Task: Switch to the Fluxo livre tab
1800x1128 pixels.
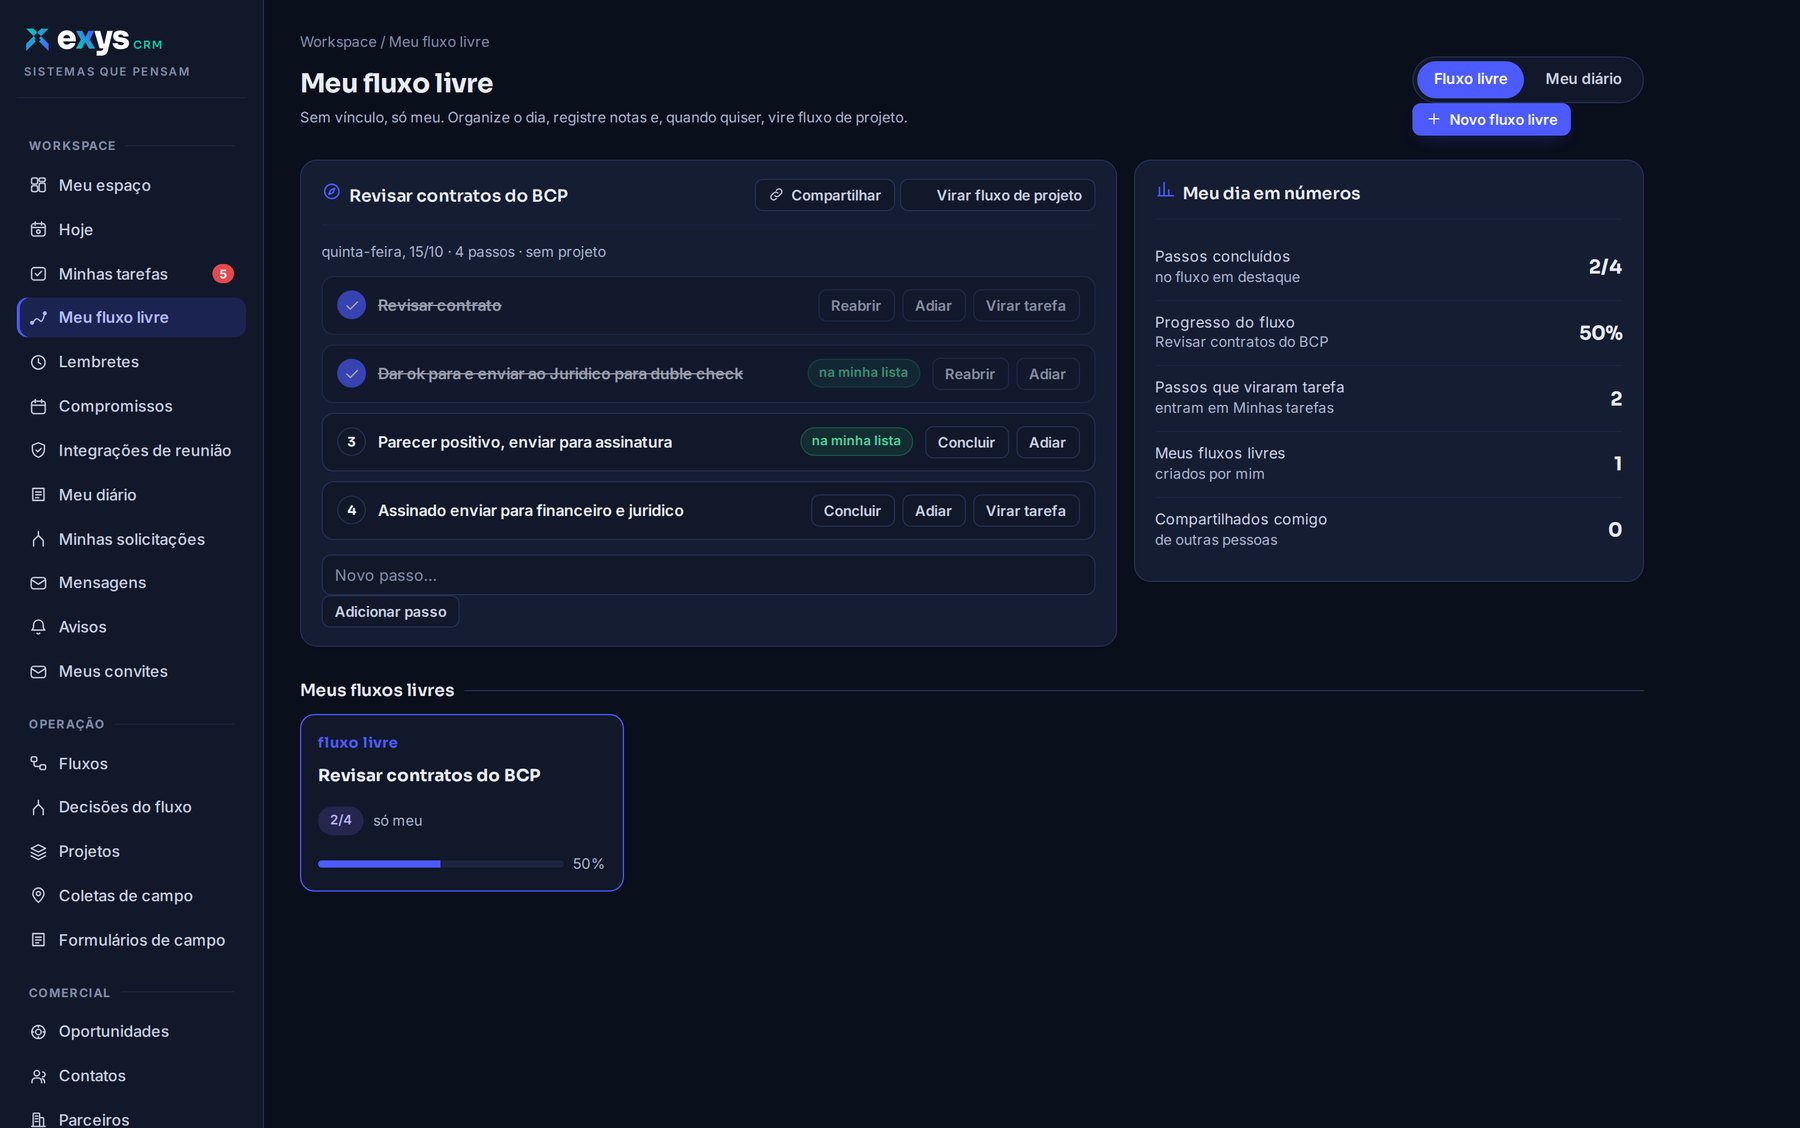Action: (1470, 79)
